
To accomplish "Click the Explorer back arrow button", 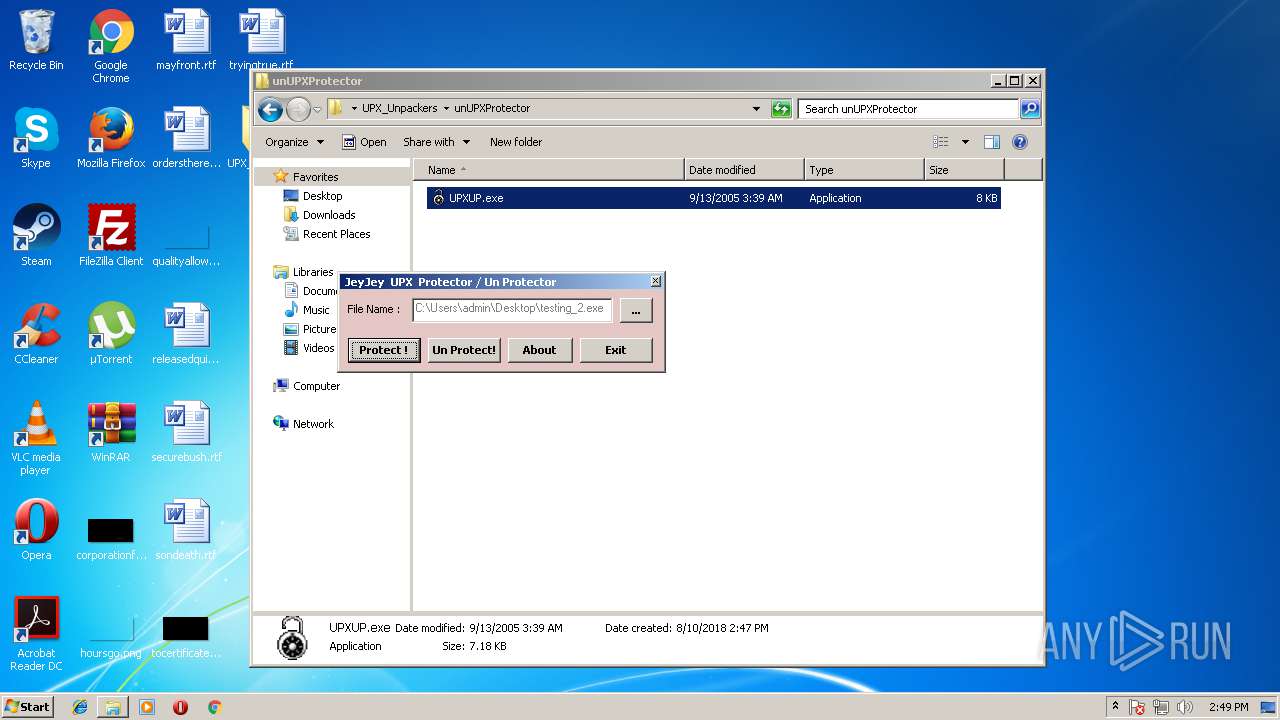I will tap(270, 109).
